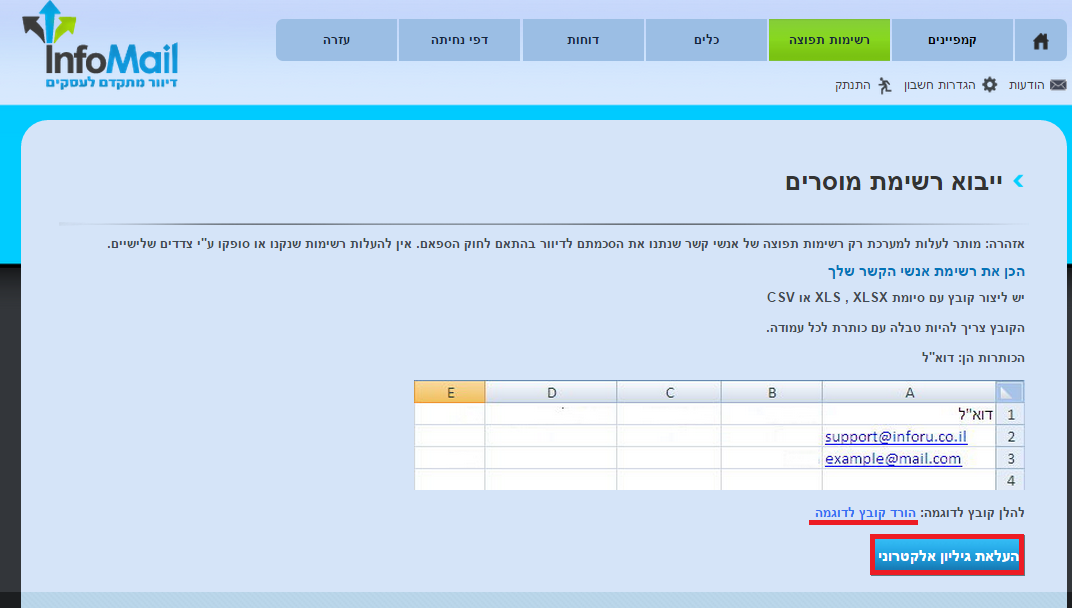
Task: Click the InfoMail logo
Action: point(100,47)
